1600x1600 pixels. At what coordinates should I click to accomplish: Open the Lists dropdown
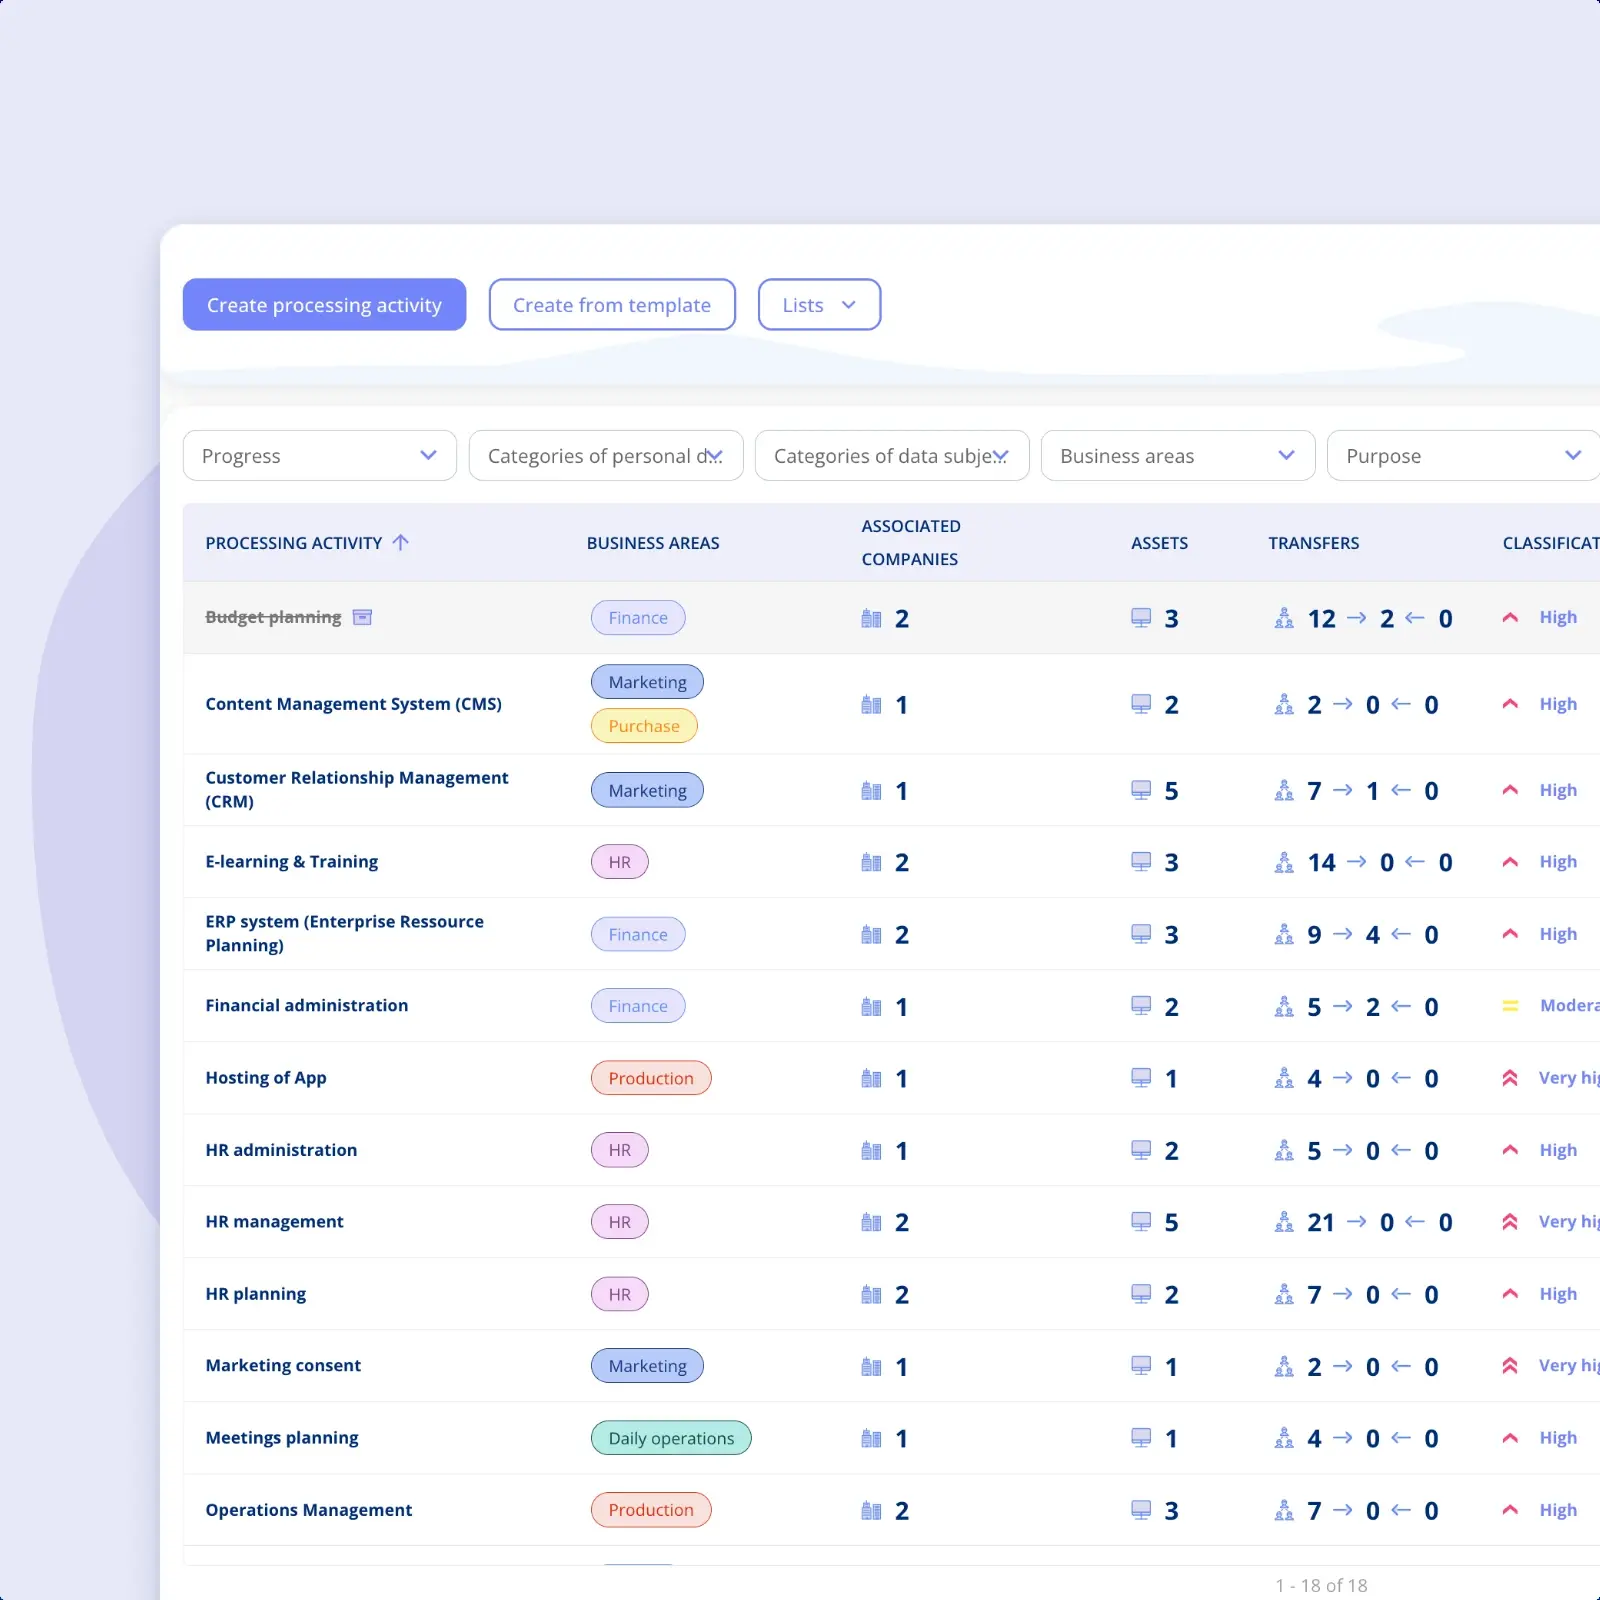[x=819, y=305]
